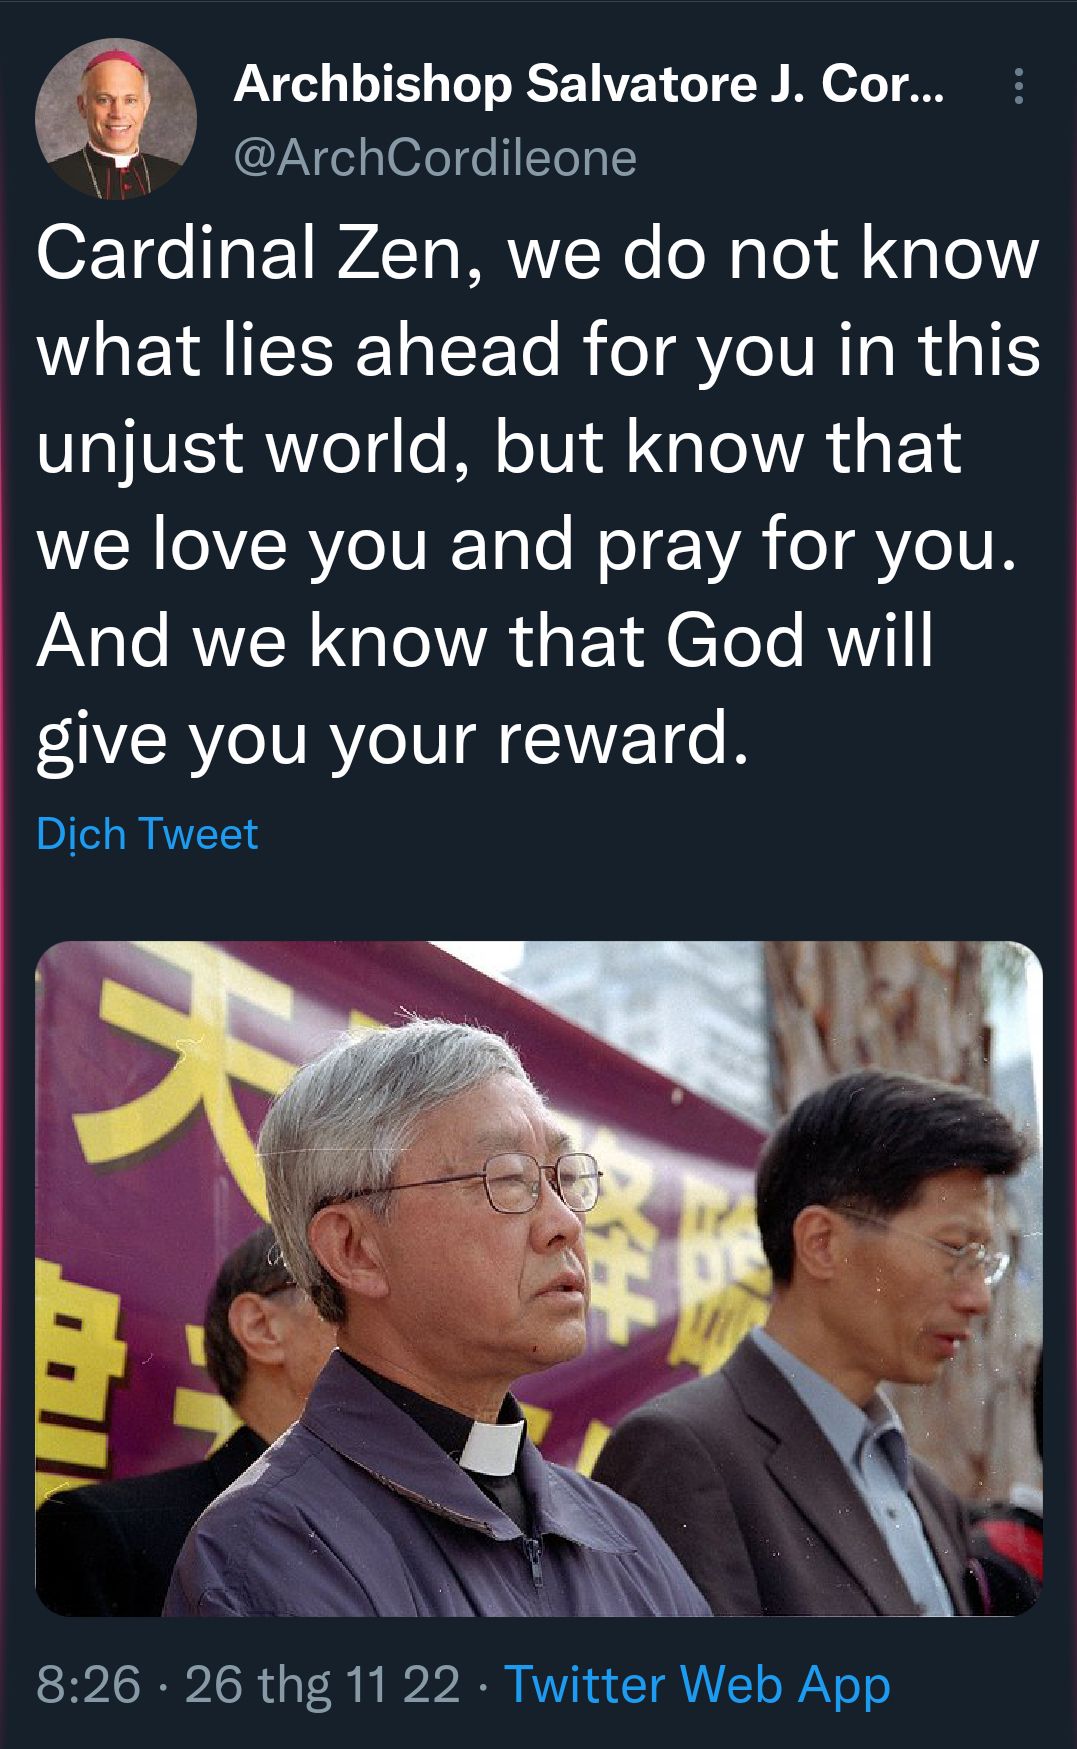Click the pink zucchetto on avatar
Screen dimensions: 1077x1749
tap(116, 55)
